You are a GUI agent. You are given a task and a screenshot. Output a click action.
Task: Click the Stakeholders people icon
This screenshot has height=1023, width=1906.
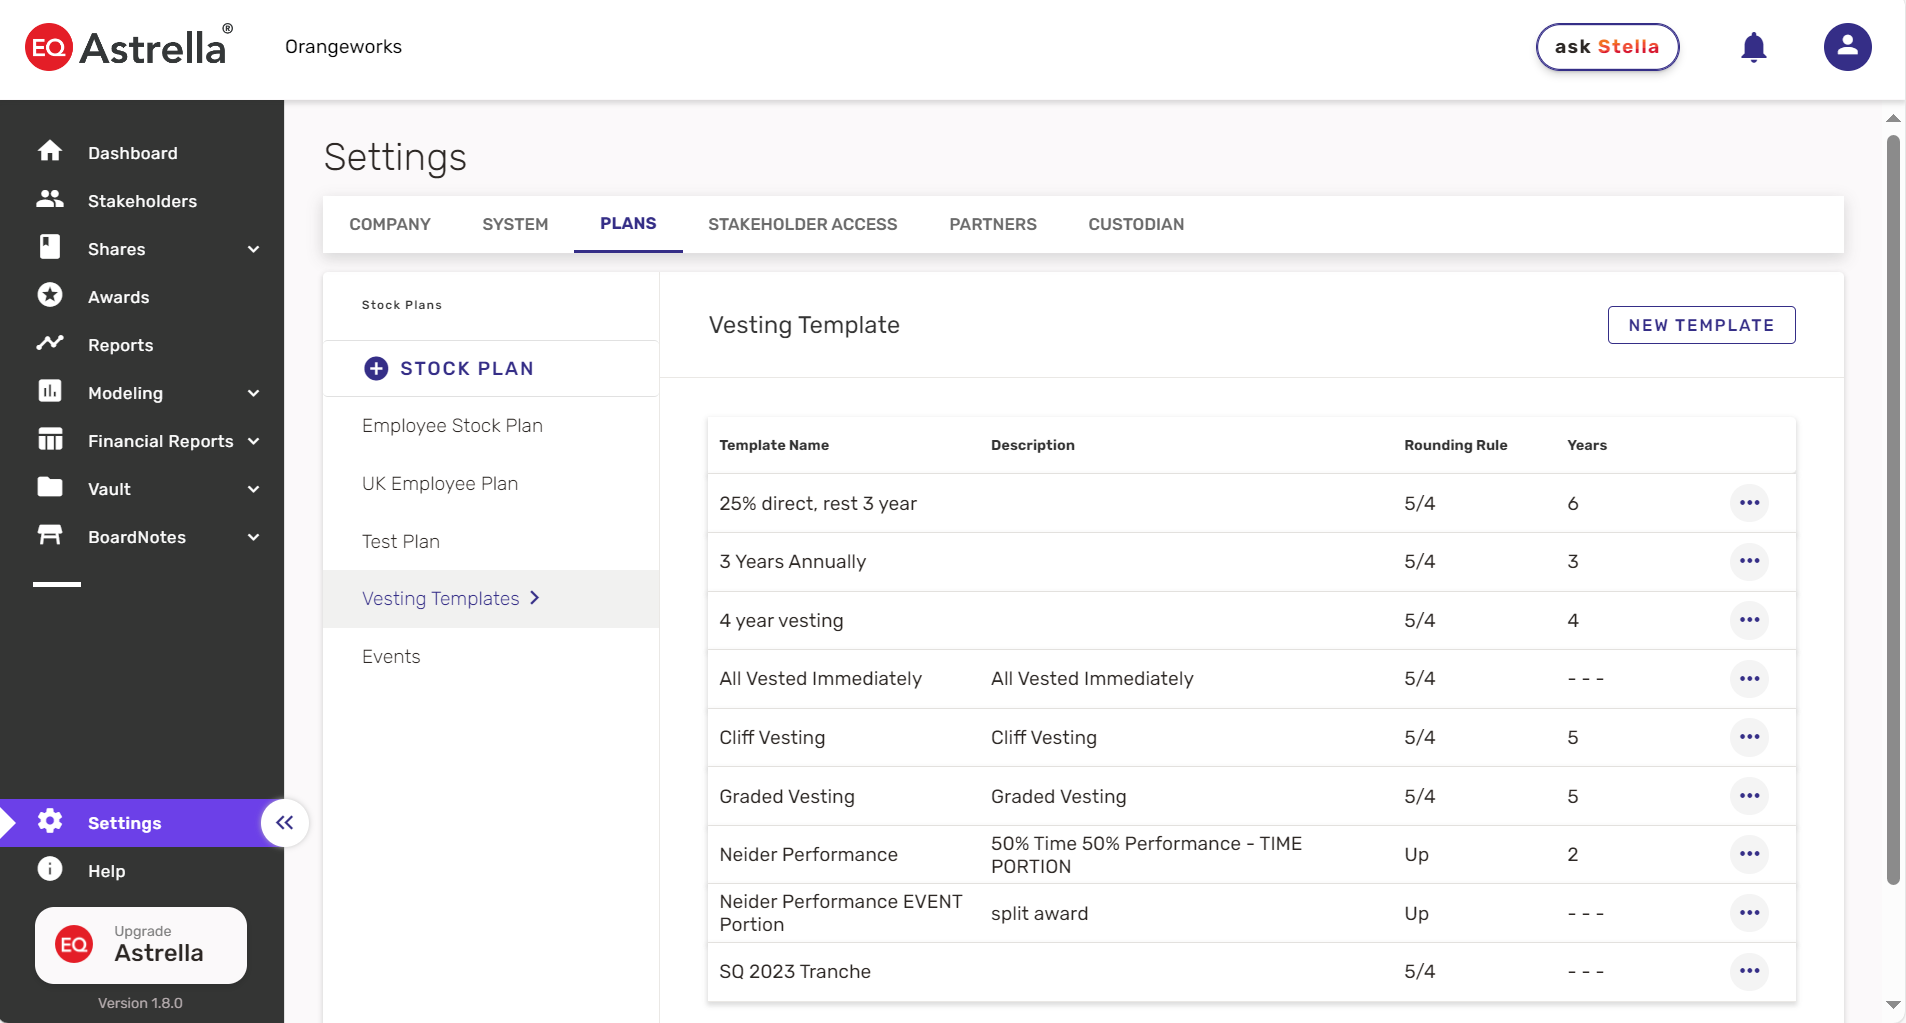coord(50,199)
